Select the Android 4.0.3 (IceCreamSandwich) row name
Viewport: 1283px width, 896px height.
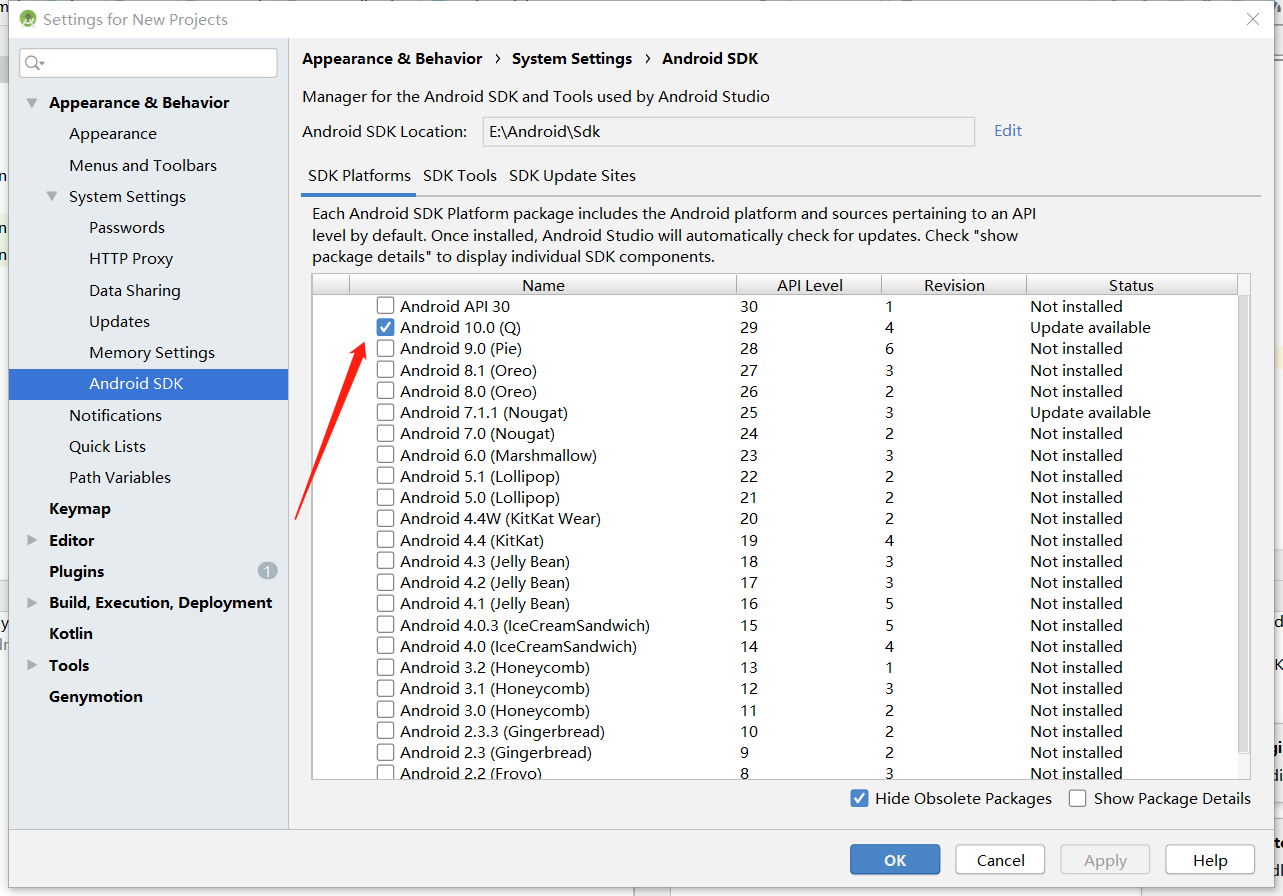pos(525,625)
